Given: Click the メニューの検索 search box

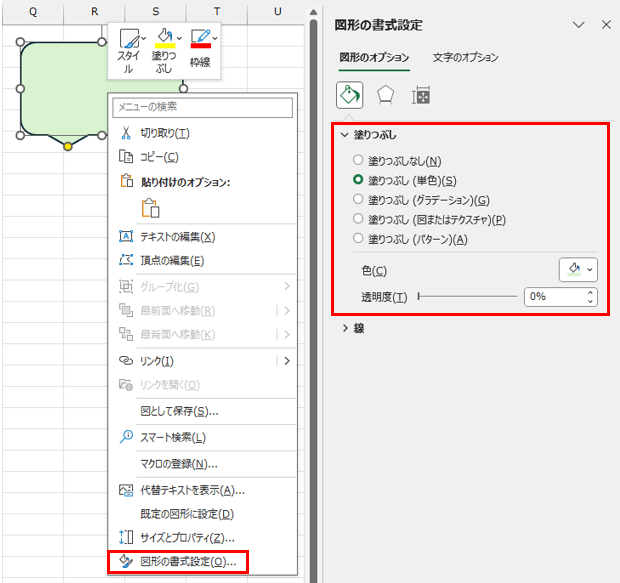Looking at the screenshot, I should pos(202,107).
